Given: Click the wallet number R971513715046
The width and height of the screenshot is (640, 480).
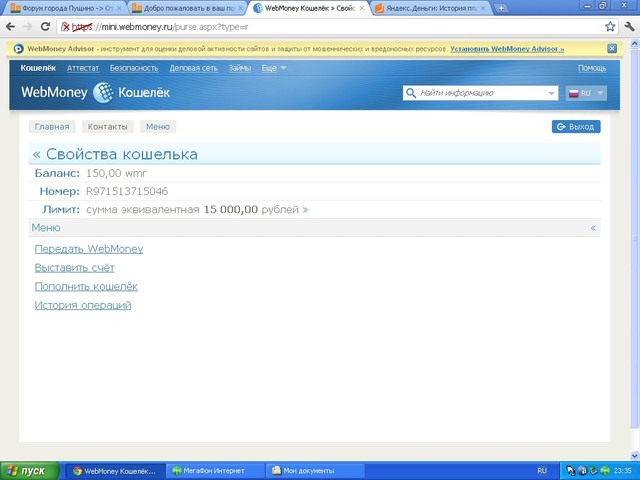Looking at the screenshot, I should tap(127, 191).
